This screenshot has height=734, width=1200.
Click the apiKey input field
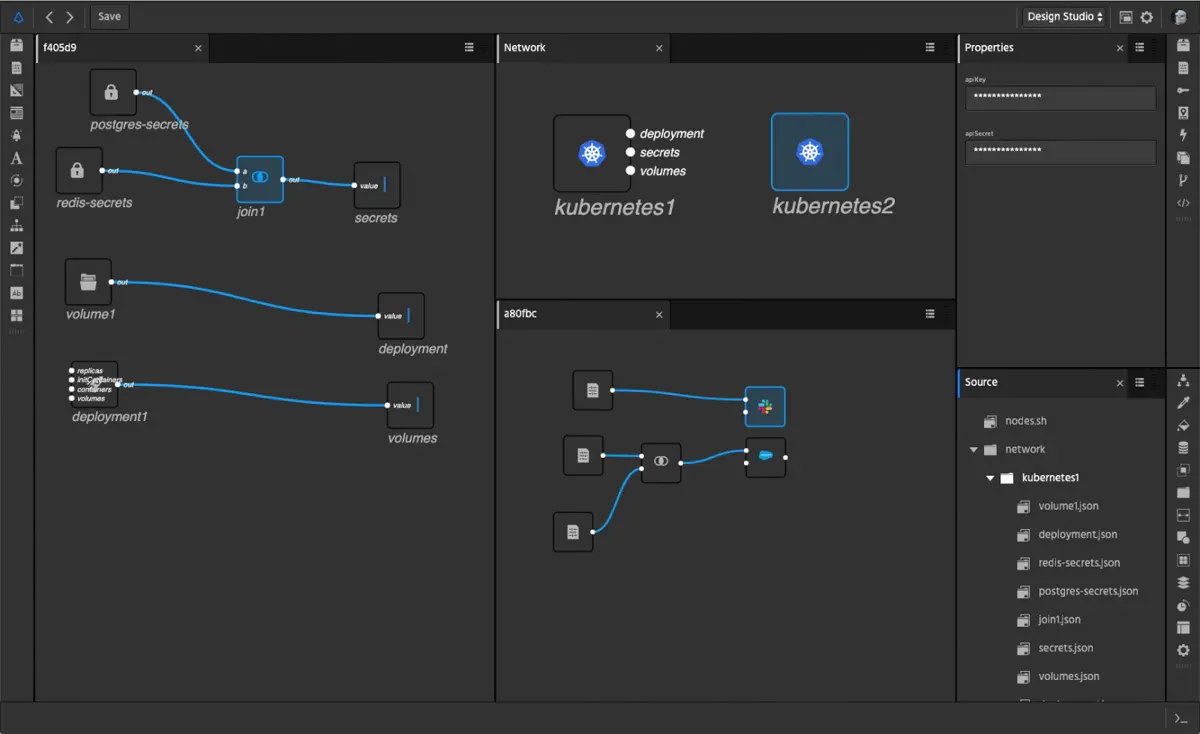1060,97
